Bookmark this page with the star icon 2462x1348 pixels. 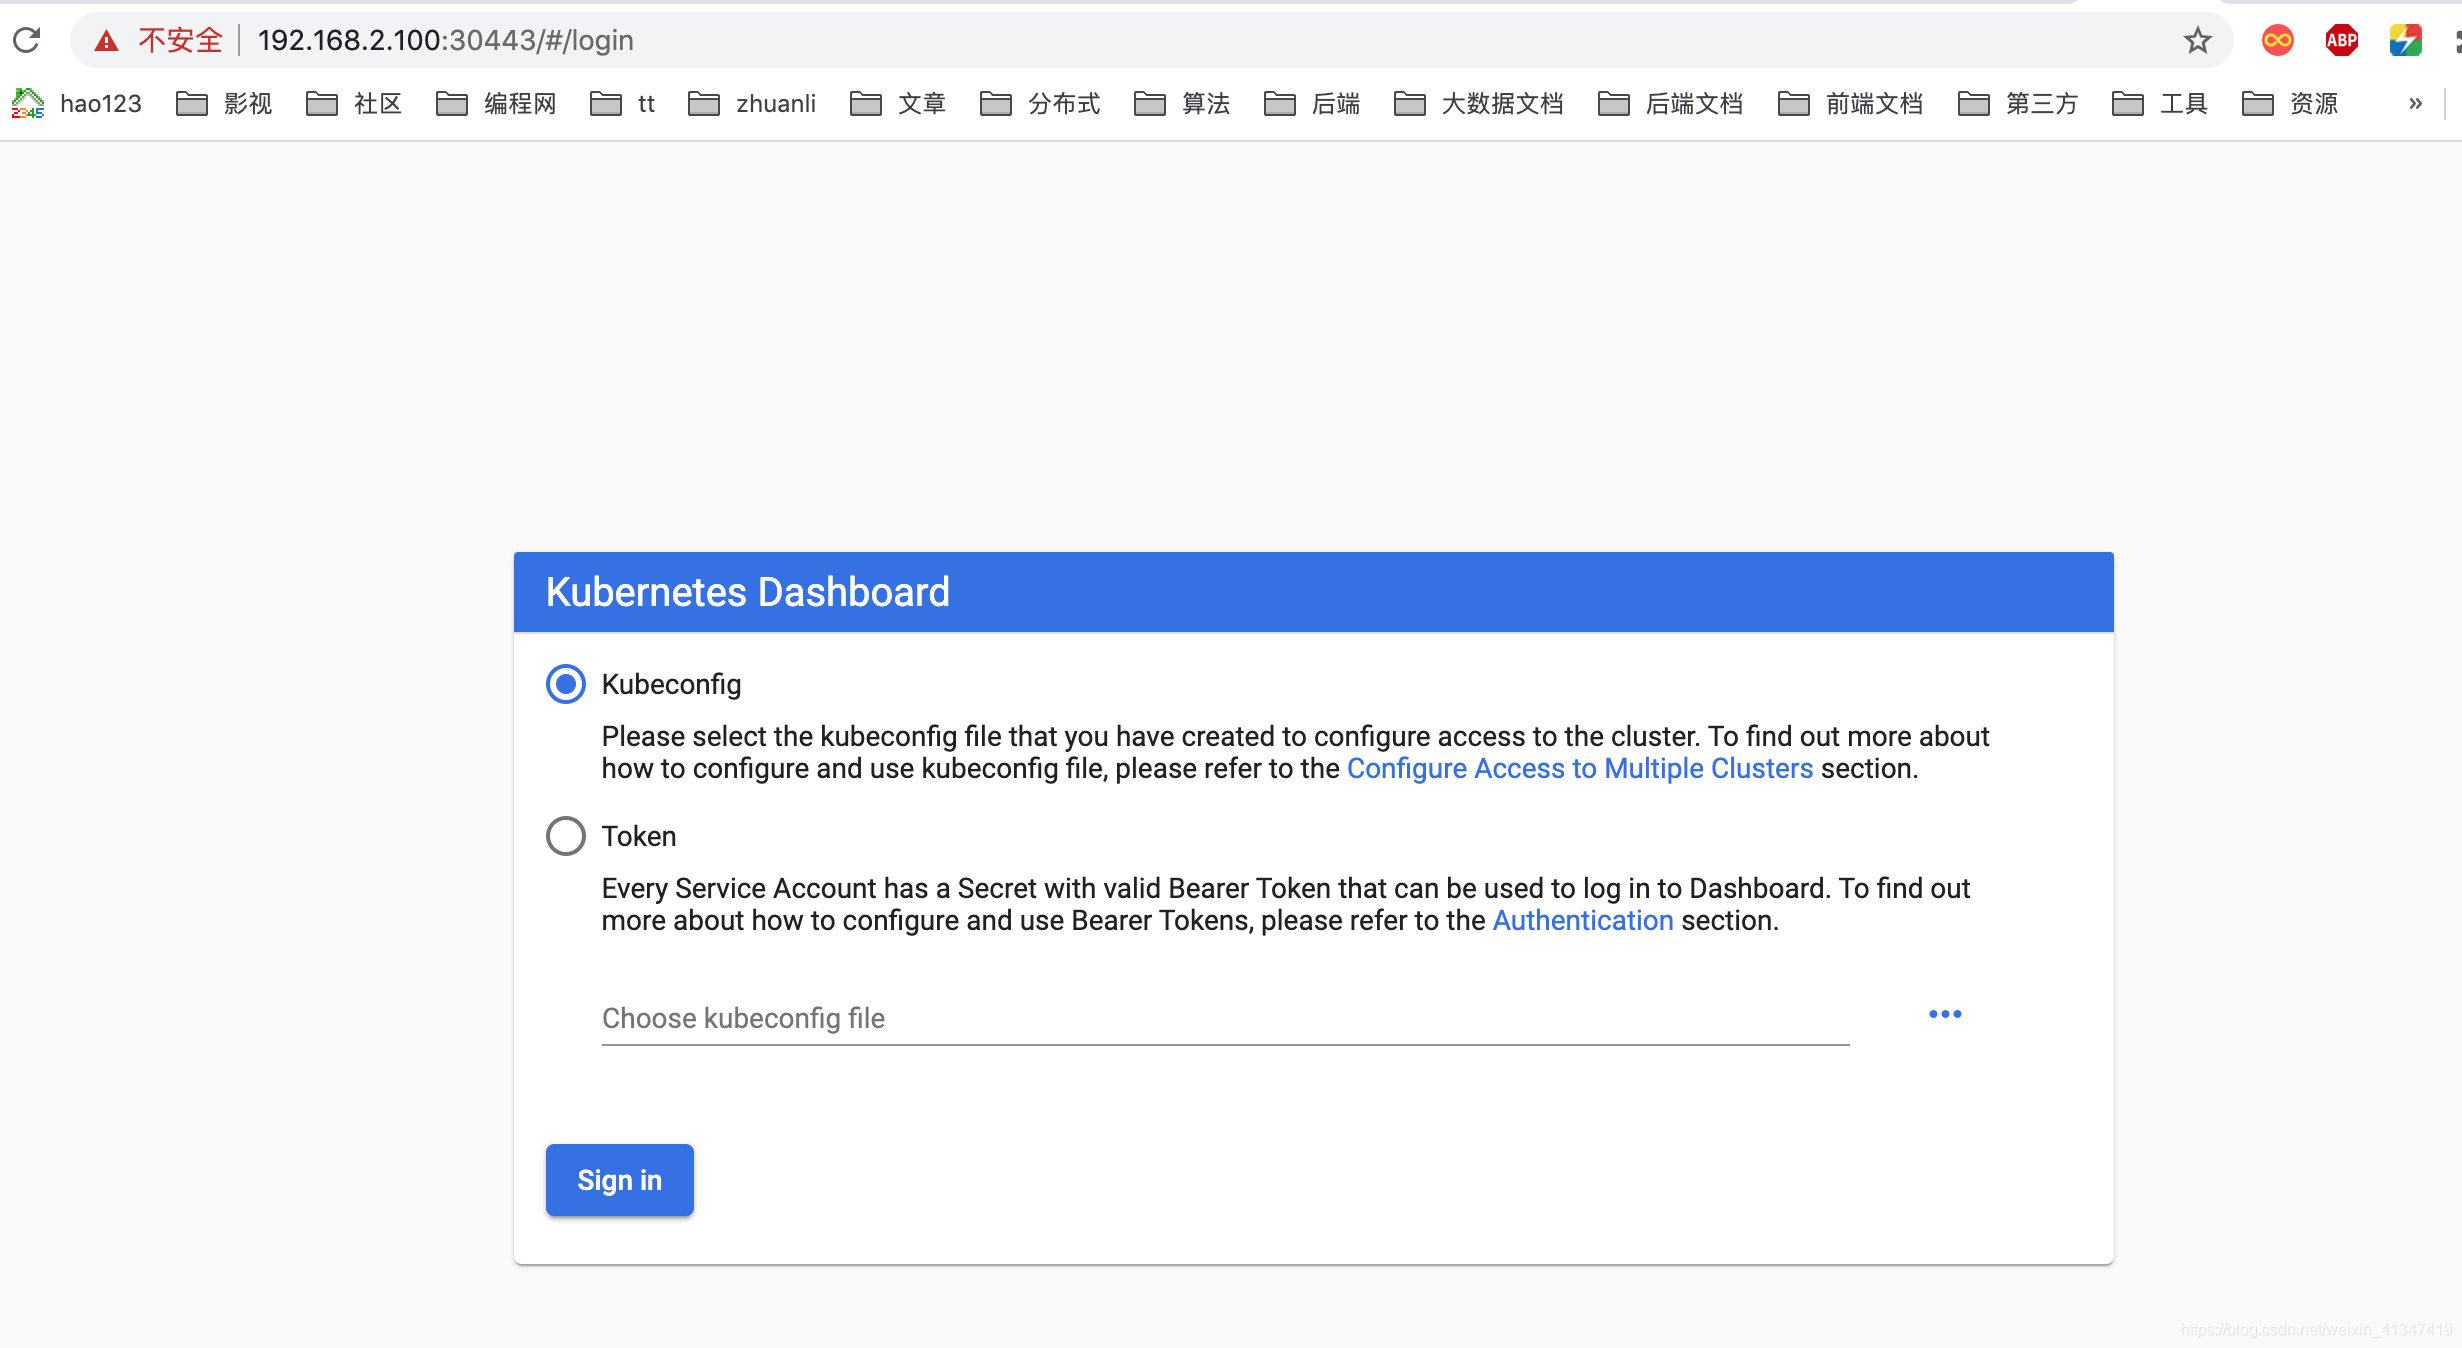(2197, 41)
